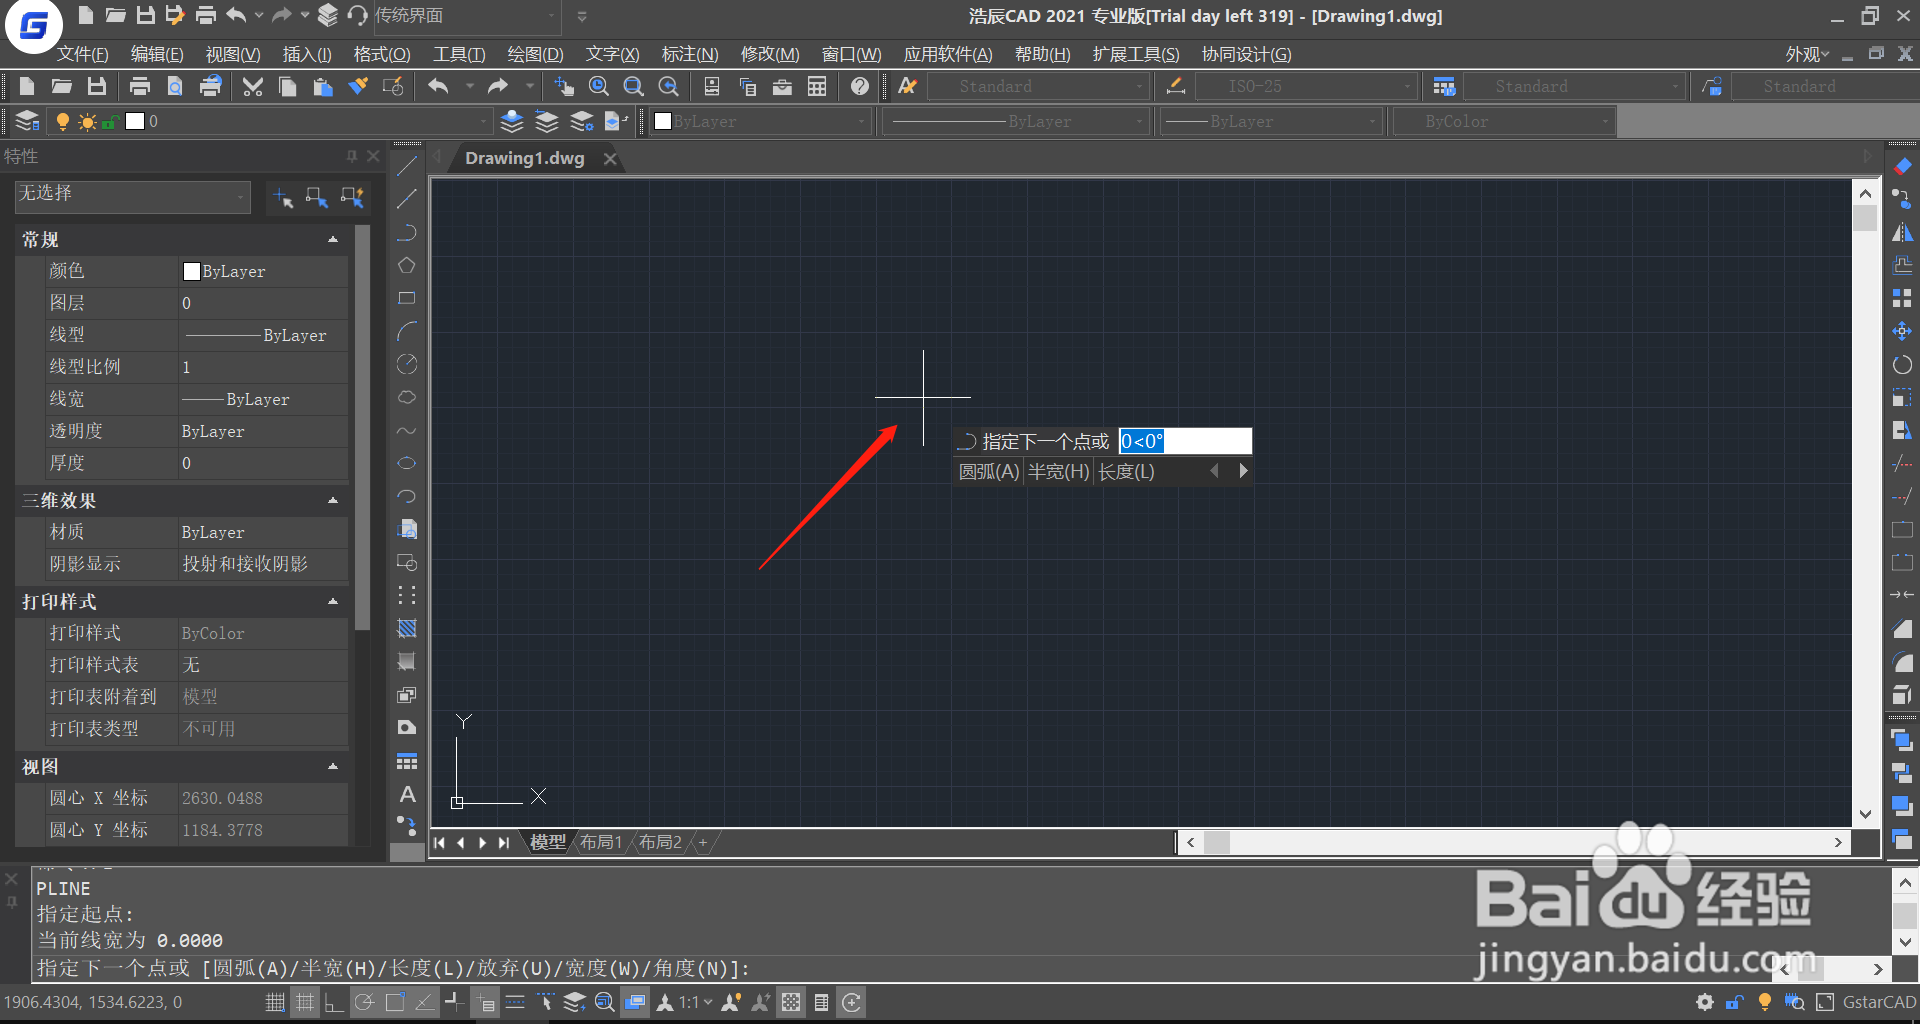The height and width of the screenshot is (1024, 1920).
Task: Switch to the 布局1 layout tab
Action: click(x=601, y=842)
